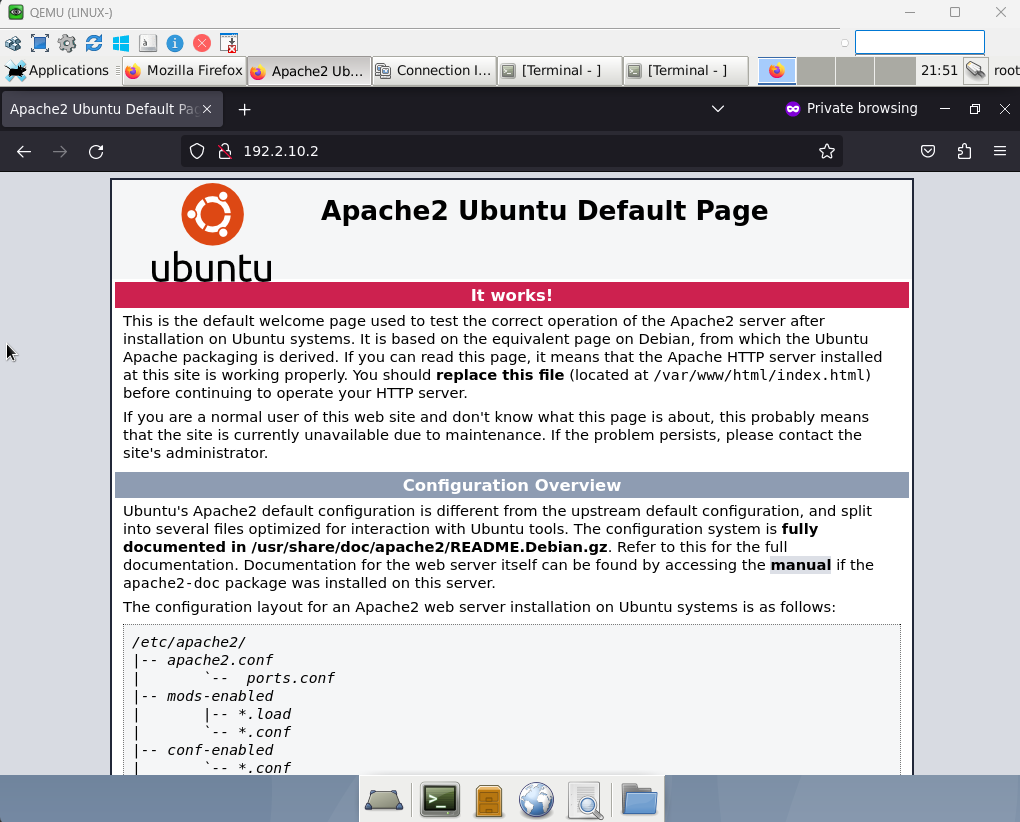This screenshot has height=822, width=1020.
Task: Click 'mods-enabled' in the config tree
Action: point(220,696)
